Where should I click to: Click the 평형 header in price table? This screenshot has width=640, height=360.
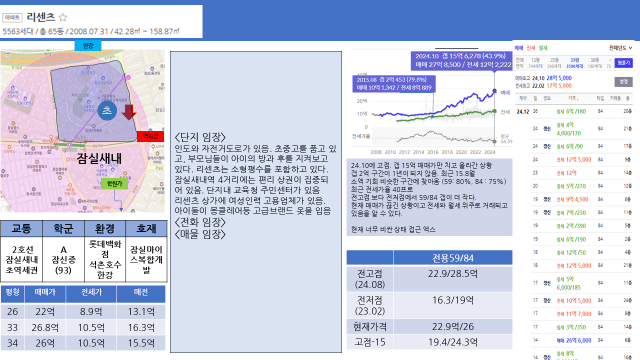pyautogui.click(x=13, y=293)
